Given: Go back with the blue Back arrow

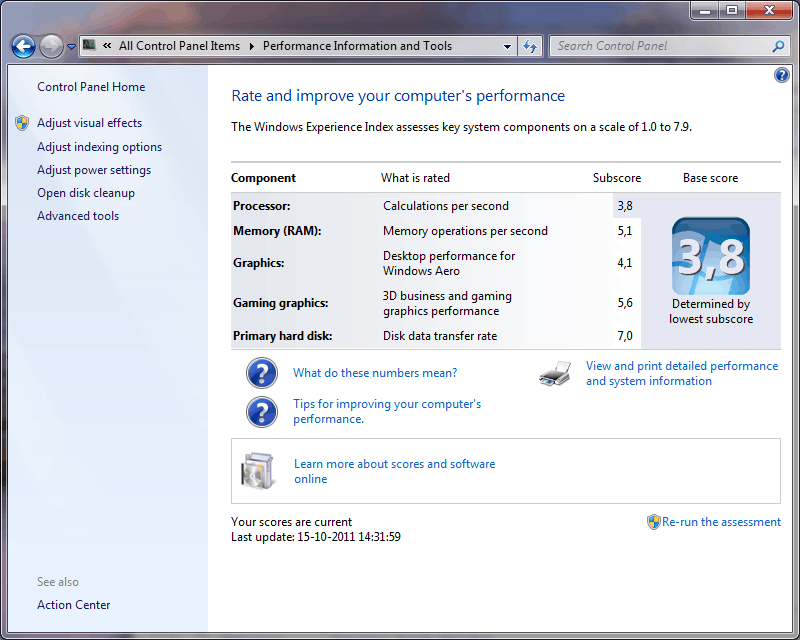Looking at the screenshot, I should click(23, 47).
